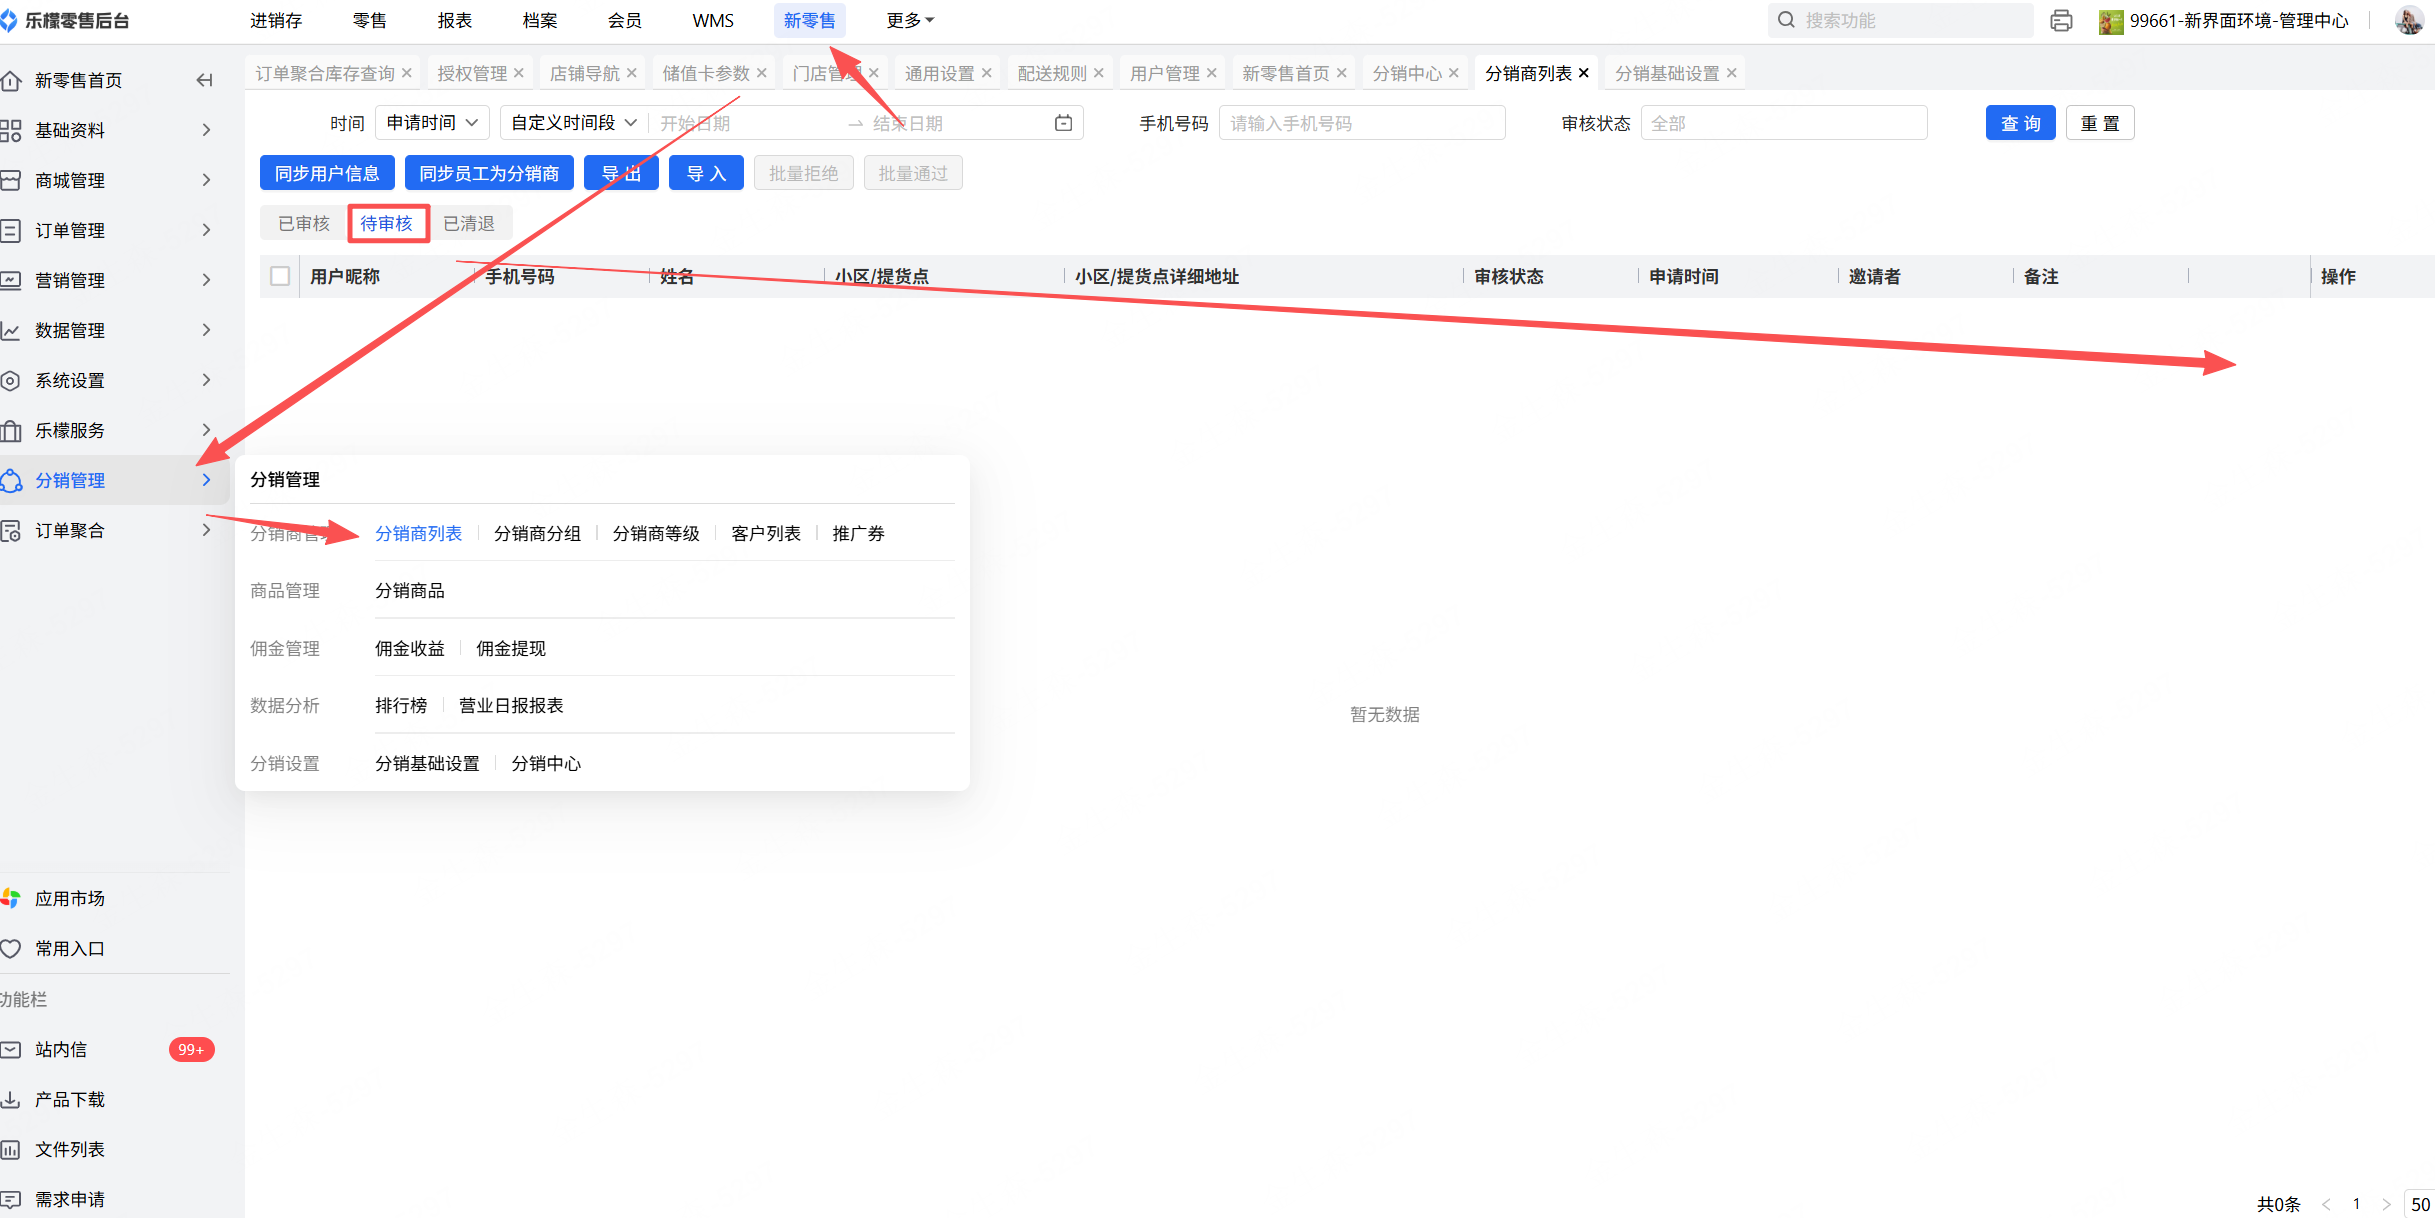Close the 分销商列表 tab
The width and height of the screenshot is (2435, 1218).
1583,73
